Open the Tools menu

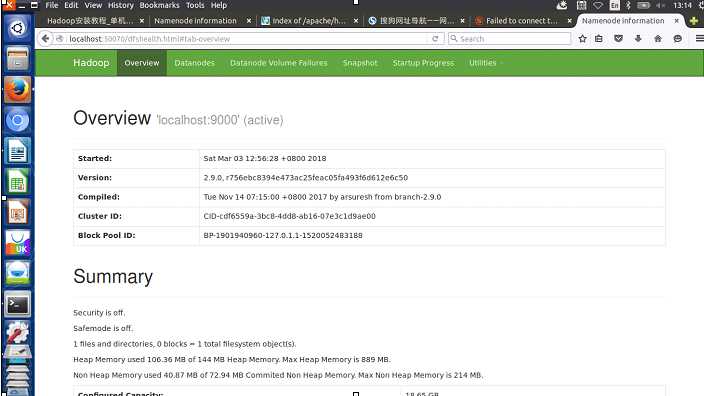tap(195, 5)
